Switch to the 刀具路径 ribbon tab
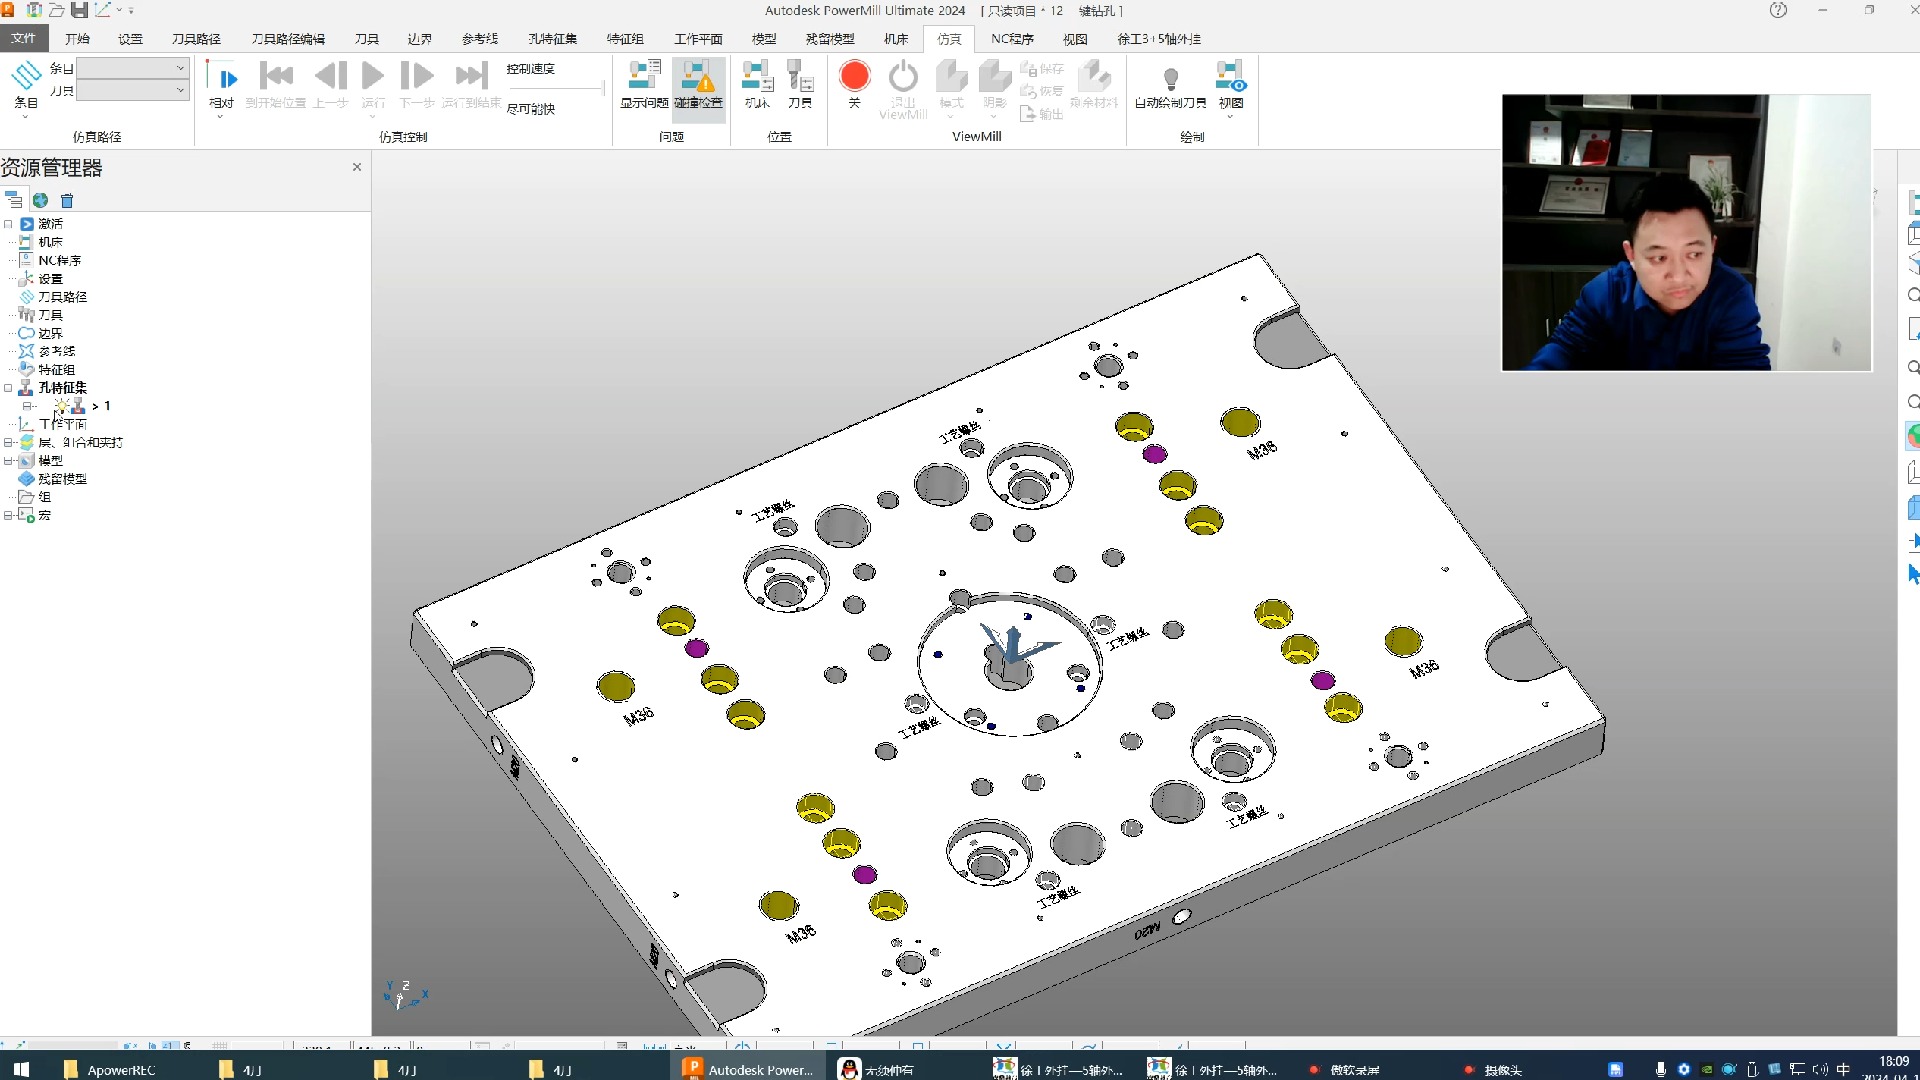 (196, 39)
